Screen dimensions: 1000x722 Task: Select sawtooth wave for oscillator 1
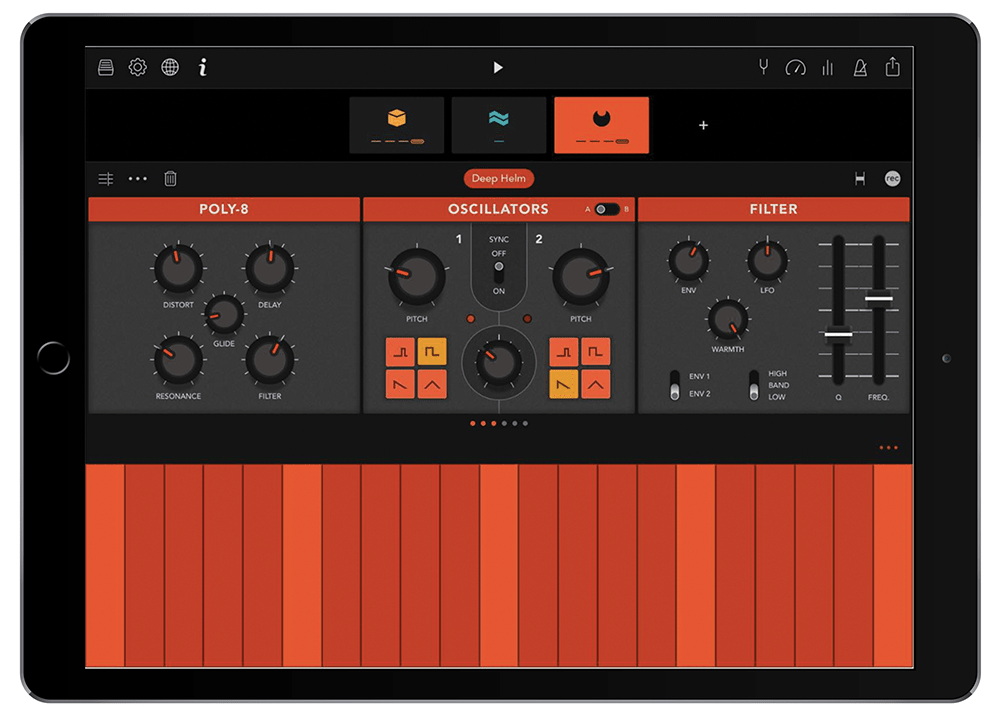pyautogui.click(x=401, y=385)
